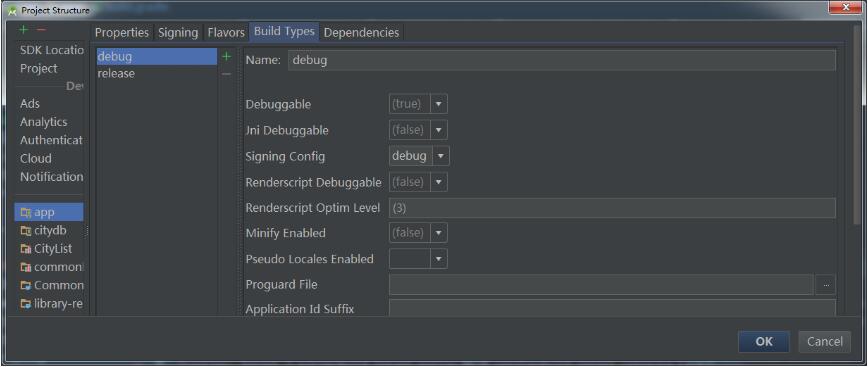Remove build type minus icon

pyautogui.click(x=226, y=74)
